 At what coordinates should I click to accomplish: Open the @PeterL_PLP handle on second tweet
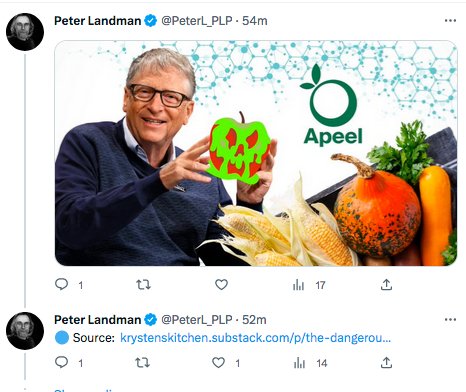coord(197,319)
